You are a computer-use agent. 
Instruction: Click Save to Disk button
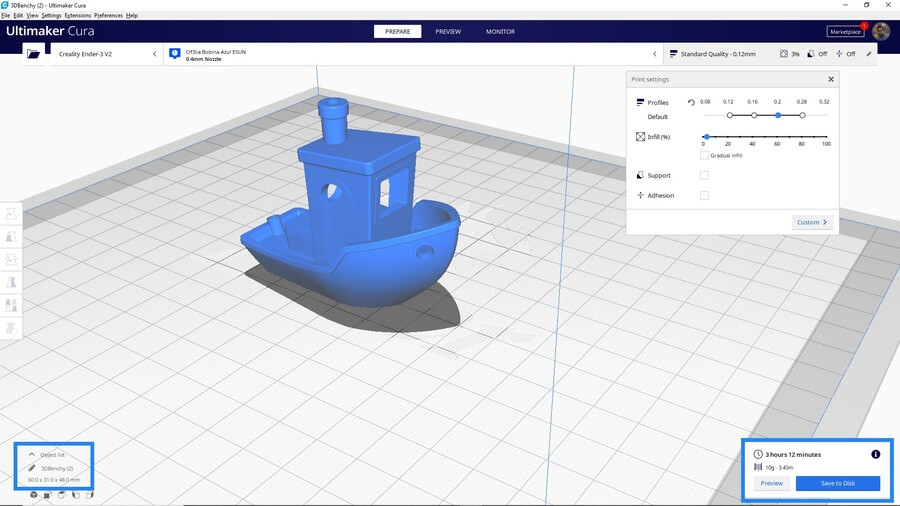[x=837, y=483]
